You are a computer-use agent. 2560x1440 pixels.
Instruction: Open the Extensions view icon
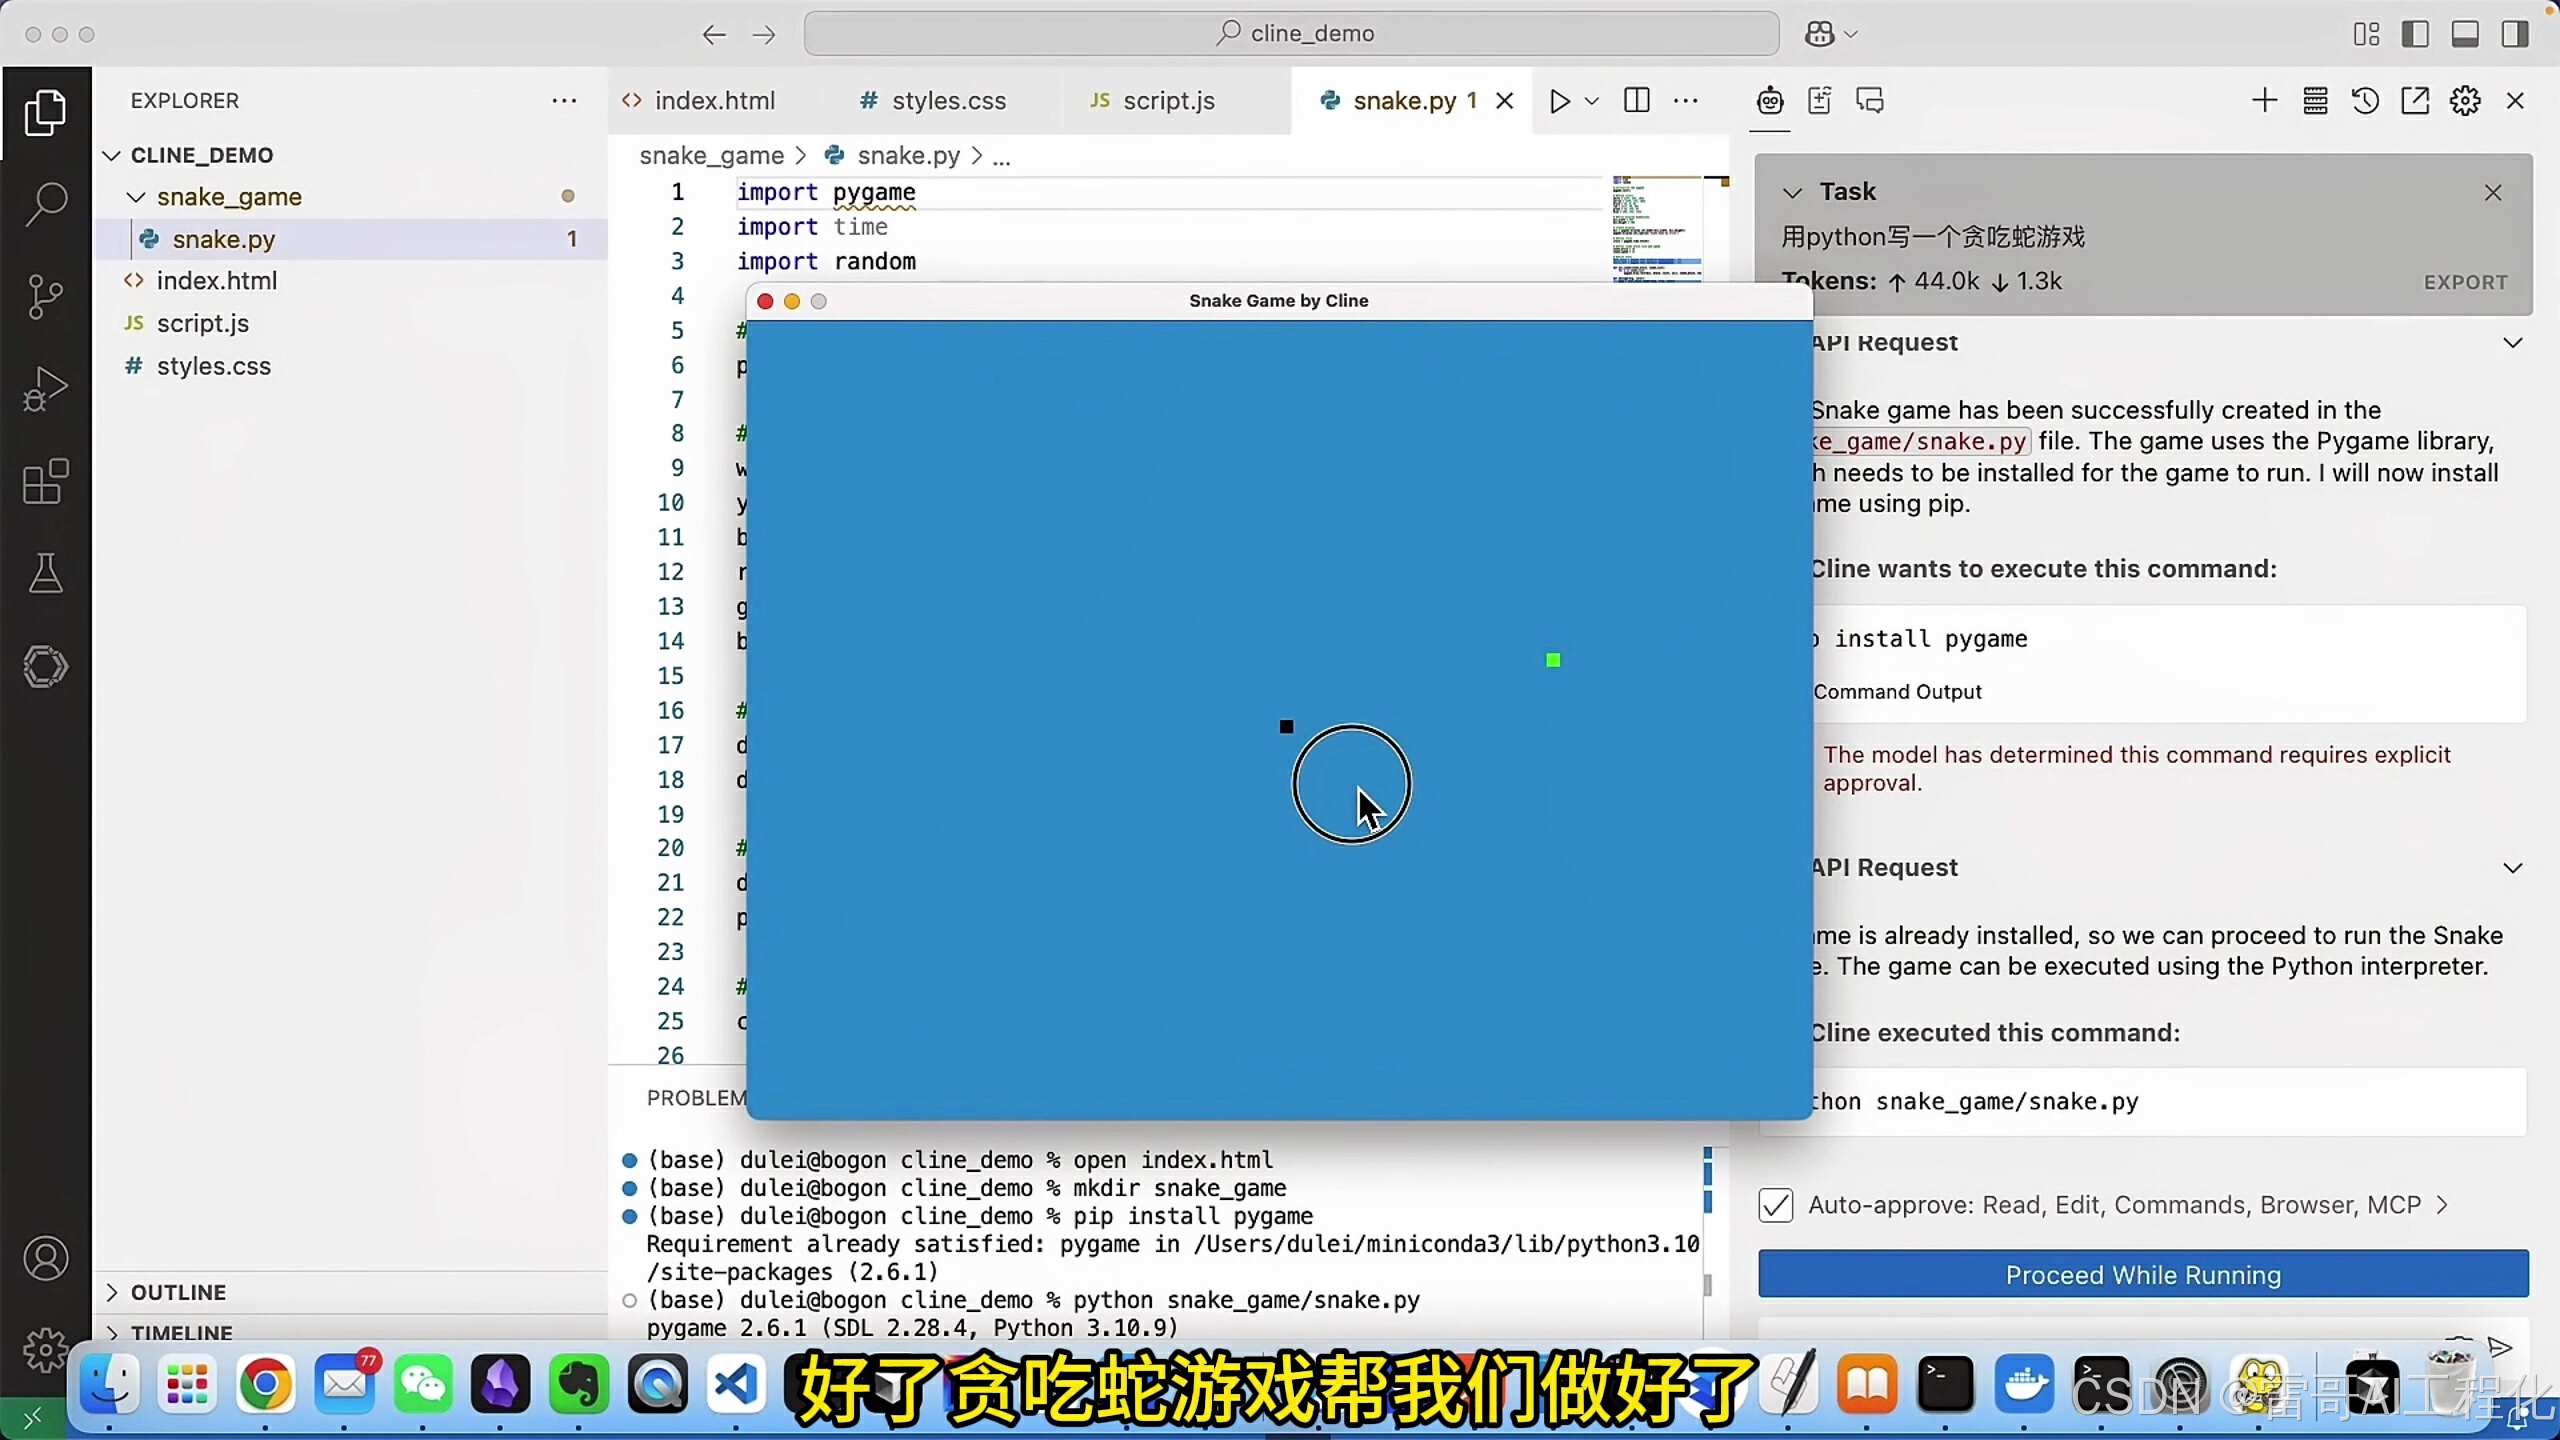pyautogui.click(x=45, y=482)
